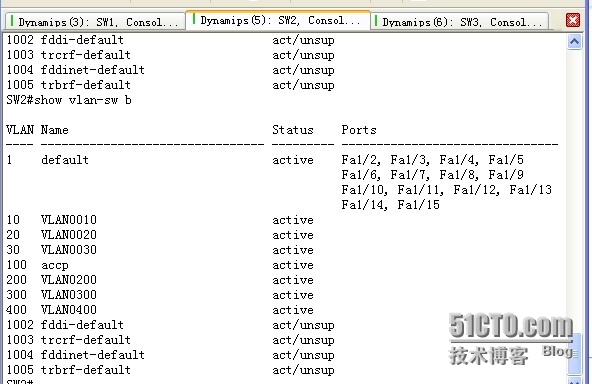The width and height of the screenshot is (592, 384).
Task: Click the 'default' VLAN name
Action: (65, 160)
